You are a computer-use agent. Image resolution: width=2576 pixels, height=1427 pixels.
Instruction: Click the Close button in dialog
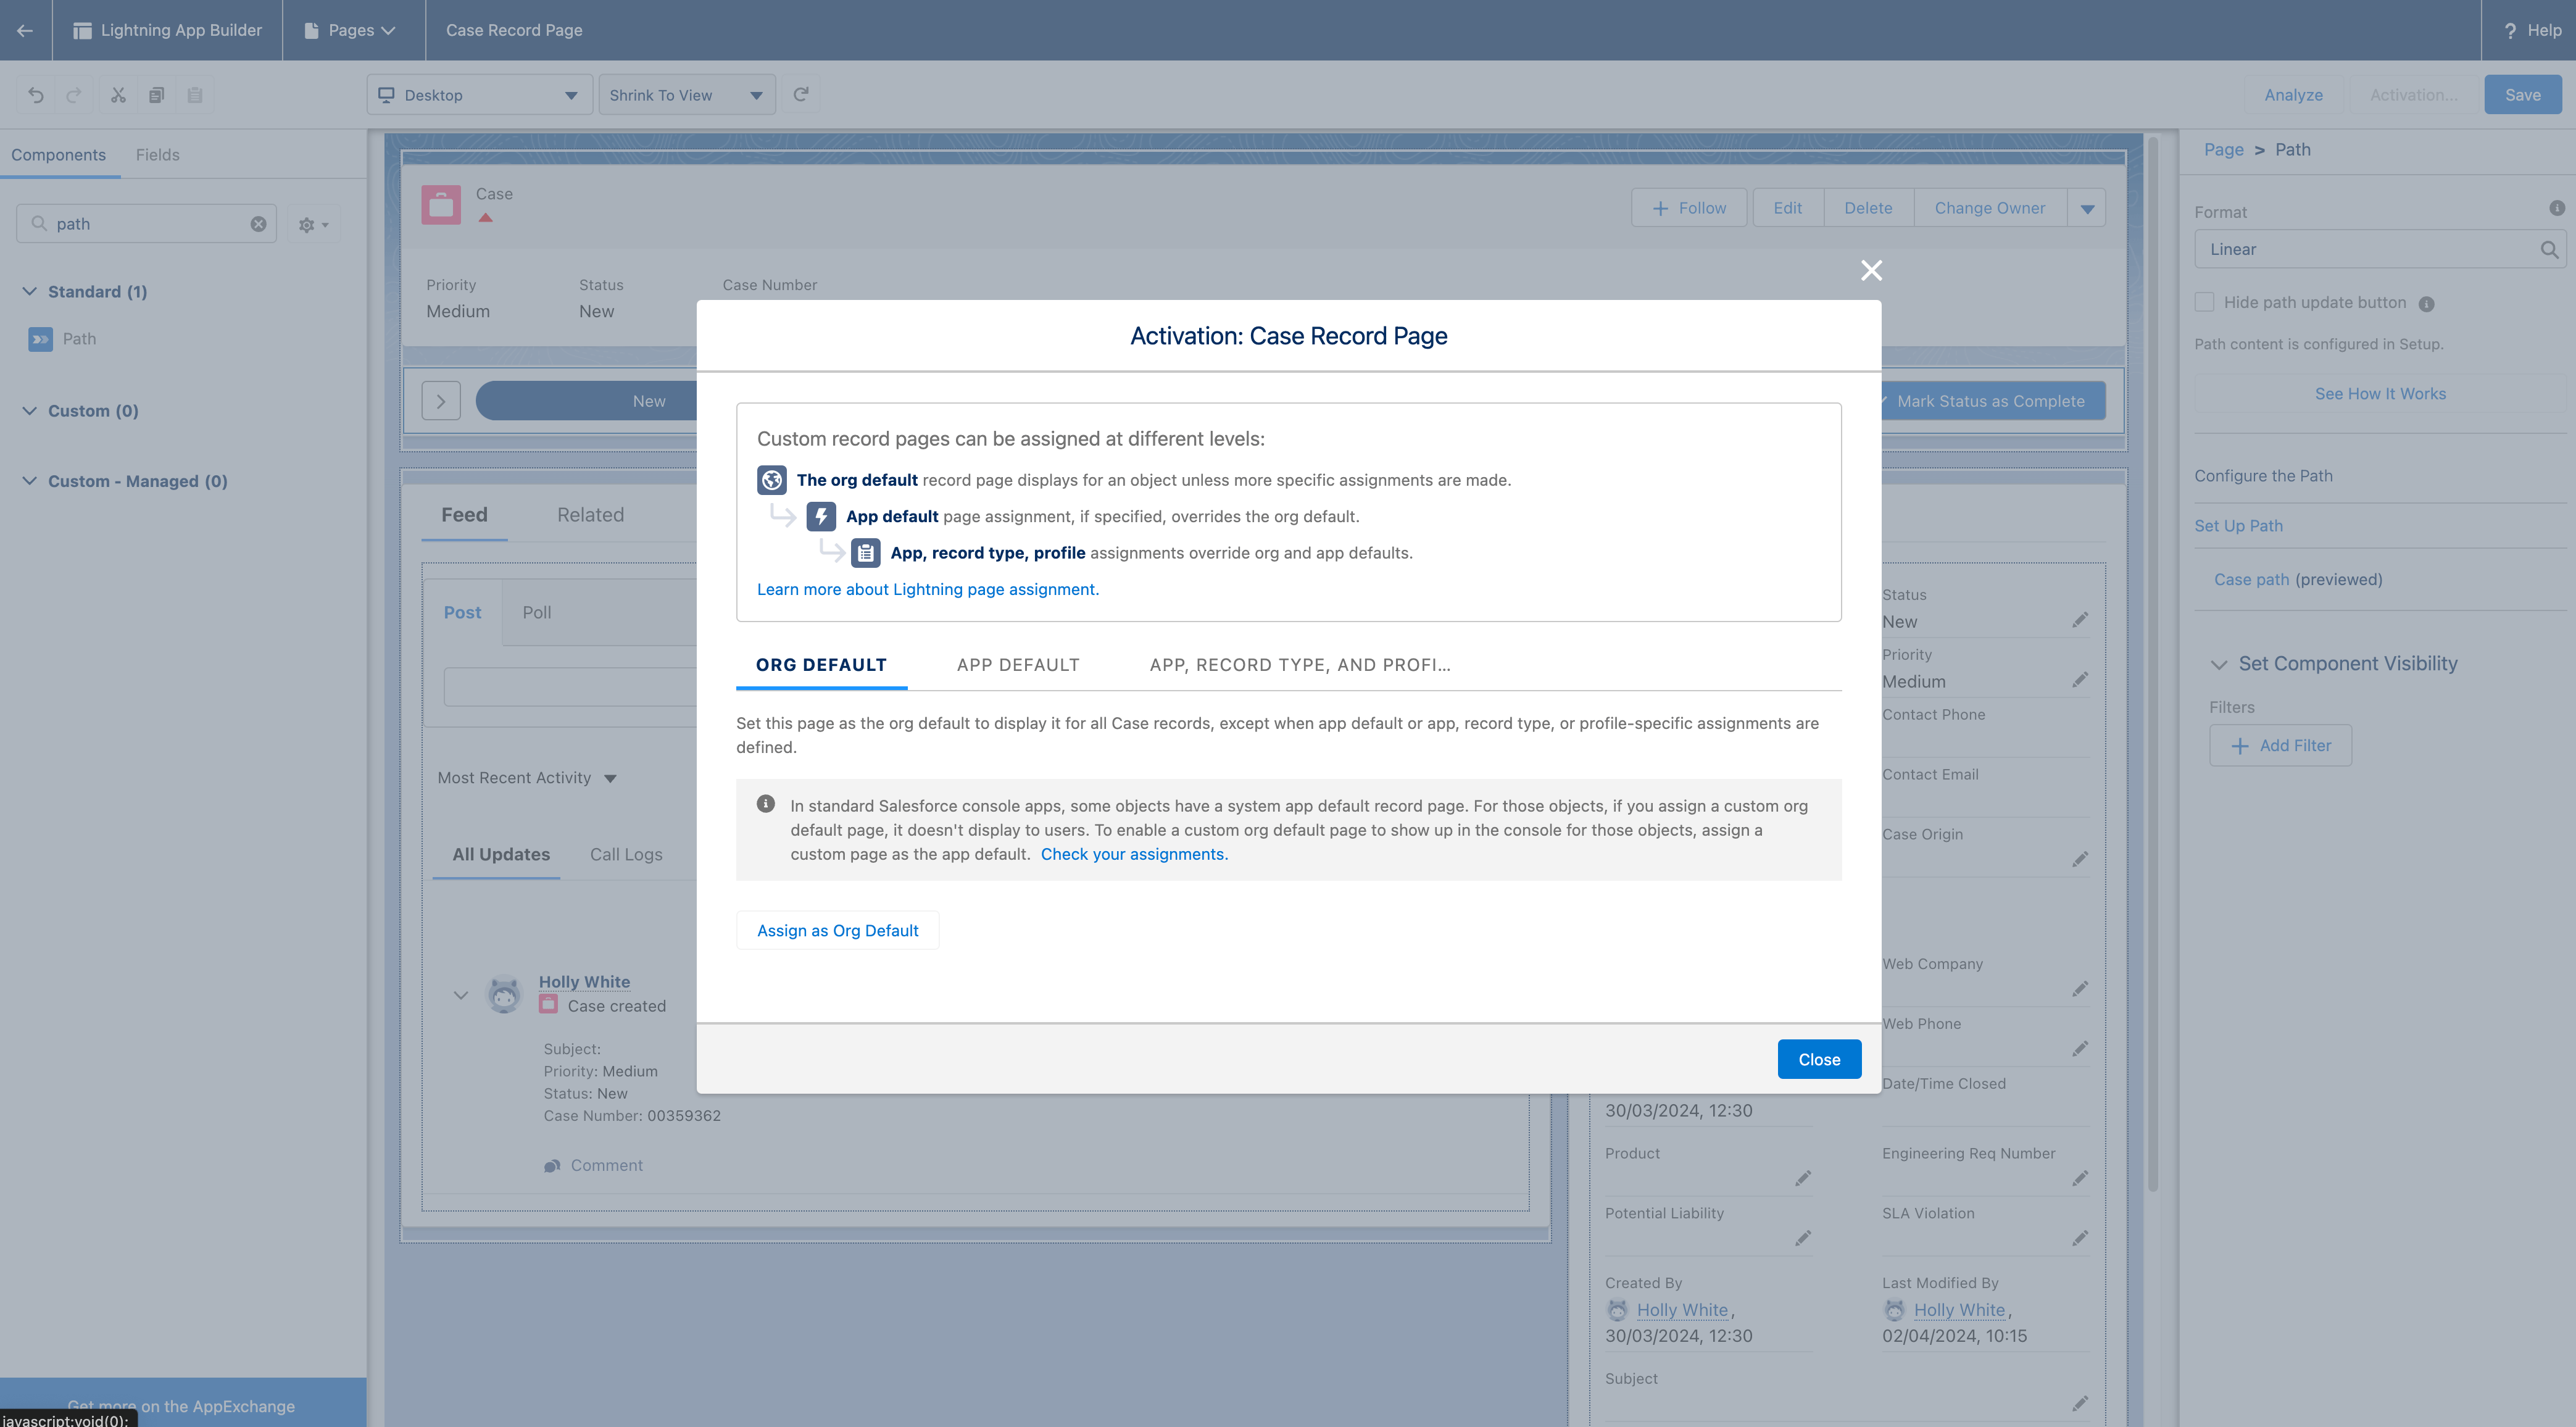point(1818,1059)
